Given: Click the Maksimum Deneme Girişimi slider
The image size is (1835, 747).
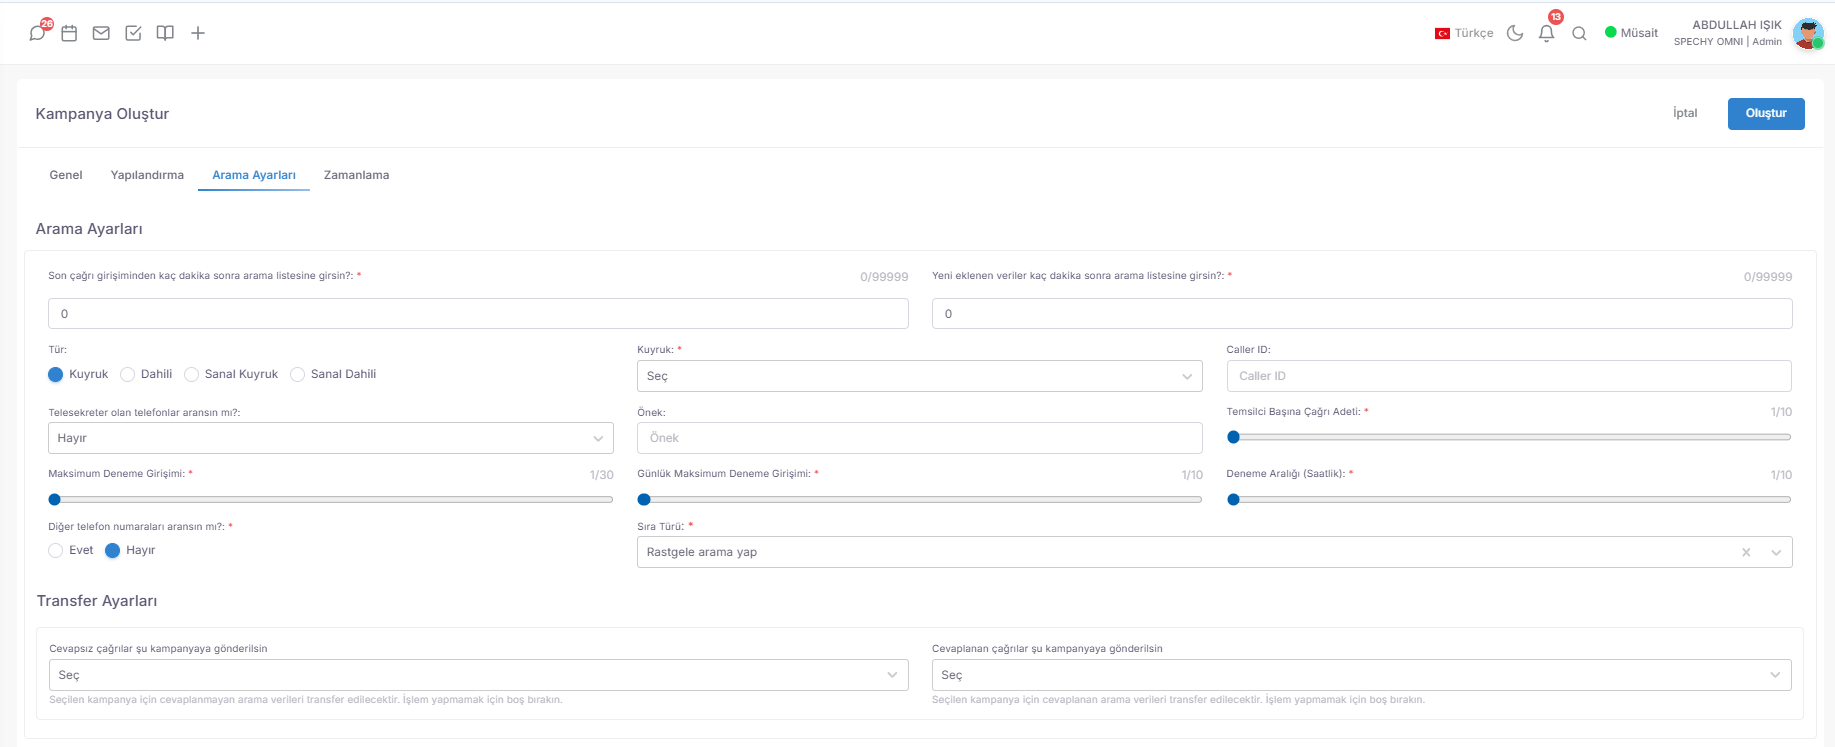Looking at the screenshot, I should click(331, 499).
